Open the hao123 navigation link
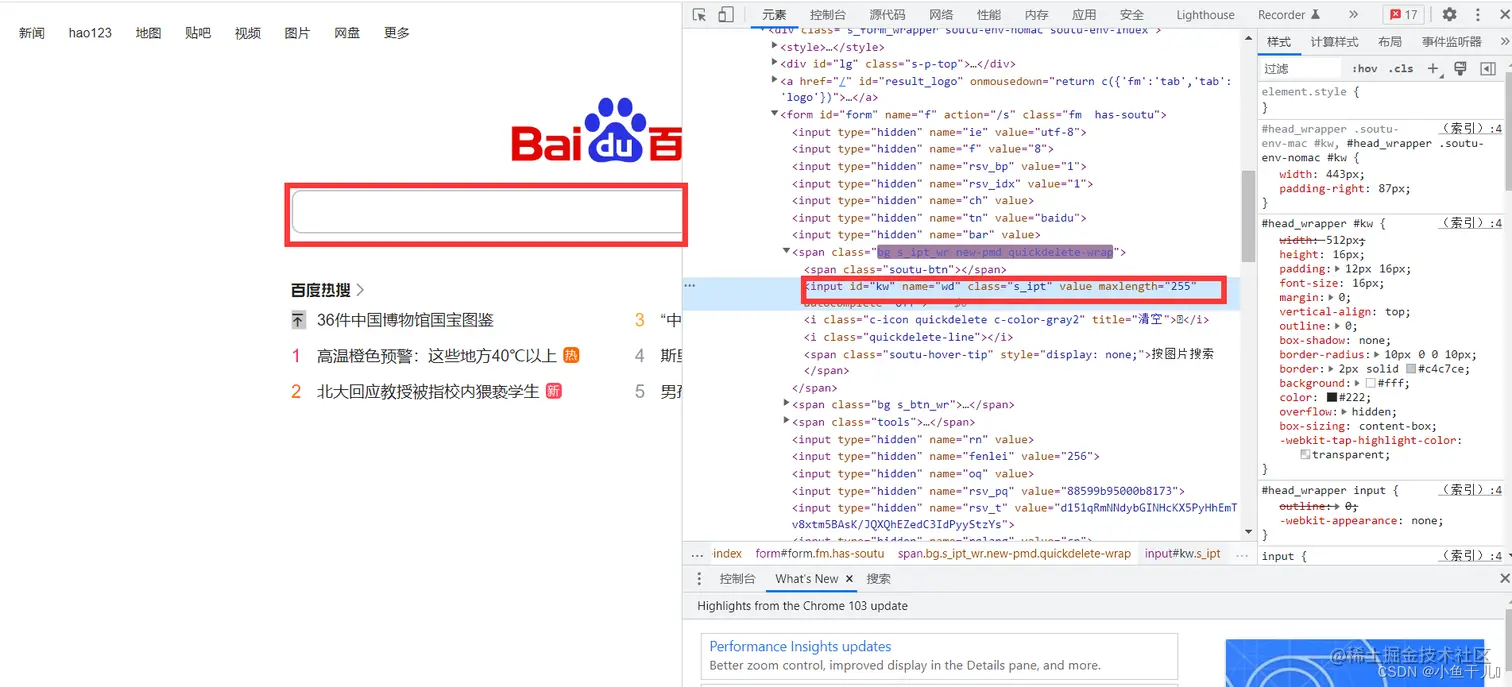1512x687 pixels. (90, 33)
